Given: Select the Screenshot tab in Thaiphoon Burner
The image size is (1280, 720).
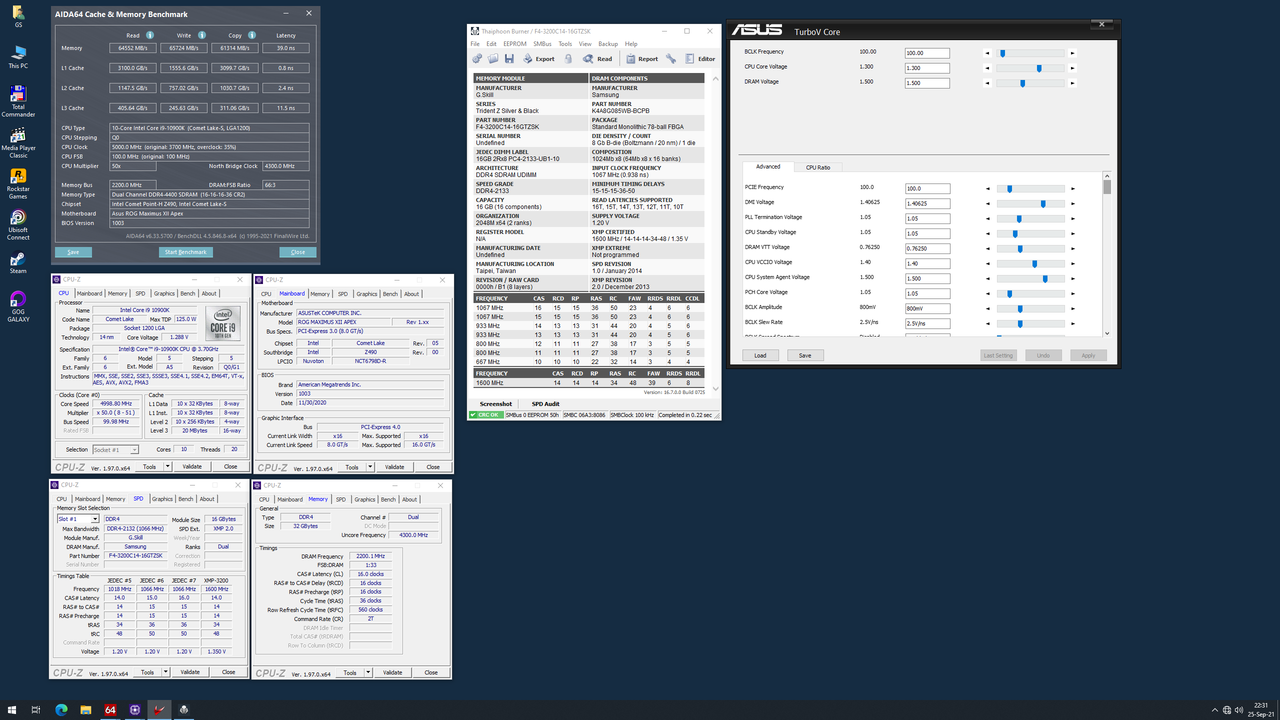Looking at the screenshot, I should click(495, 404).
